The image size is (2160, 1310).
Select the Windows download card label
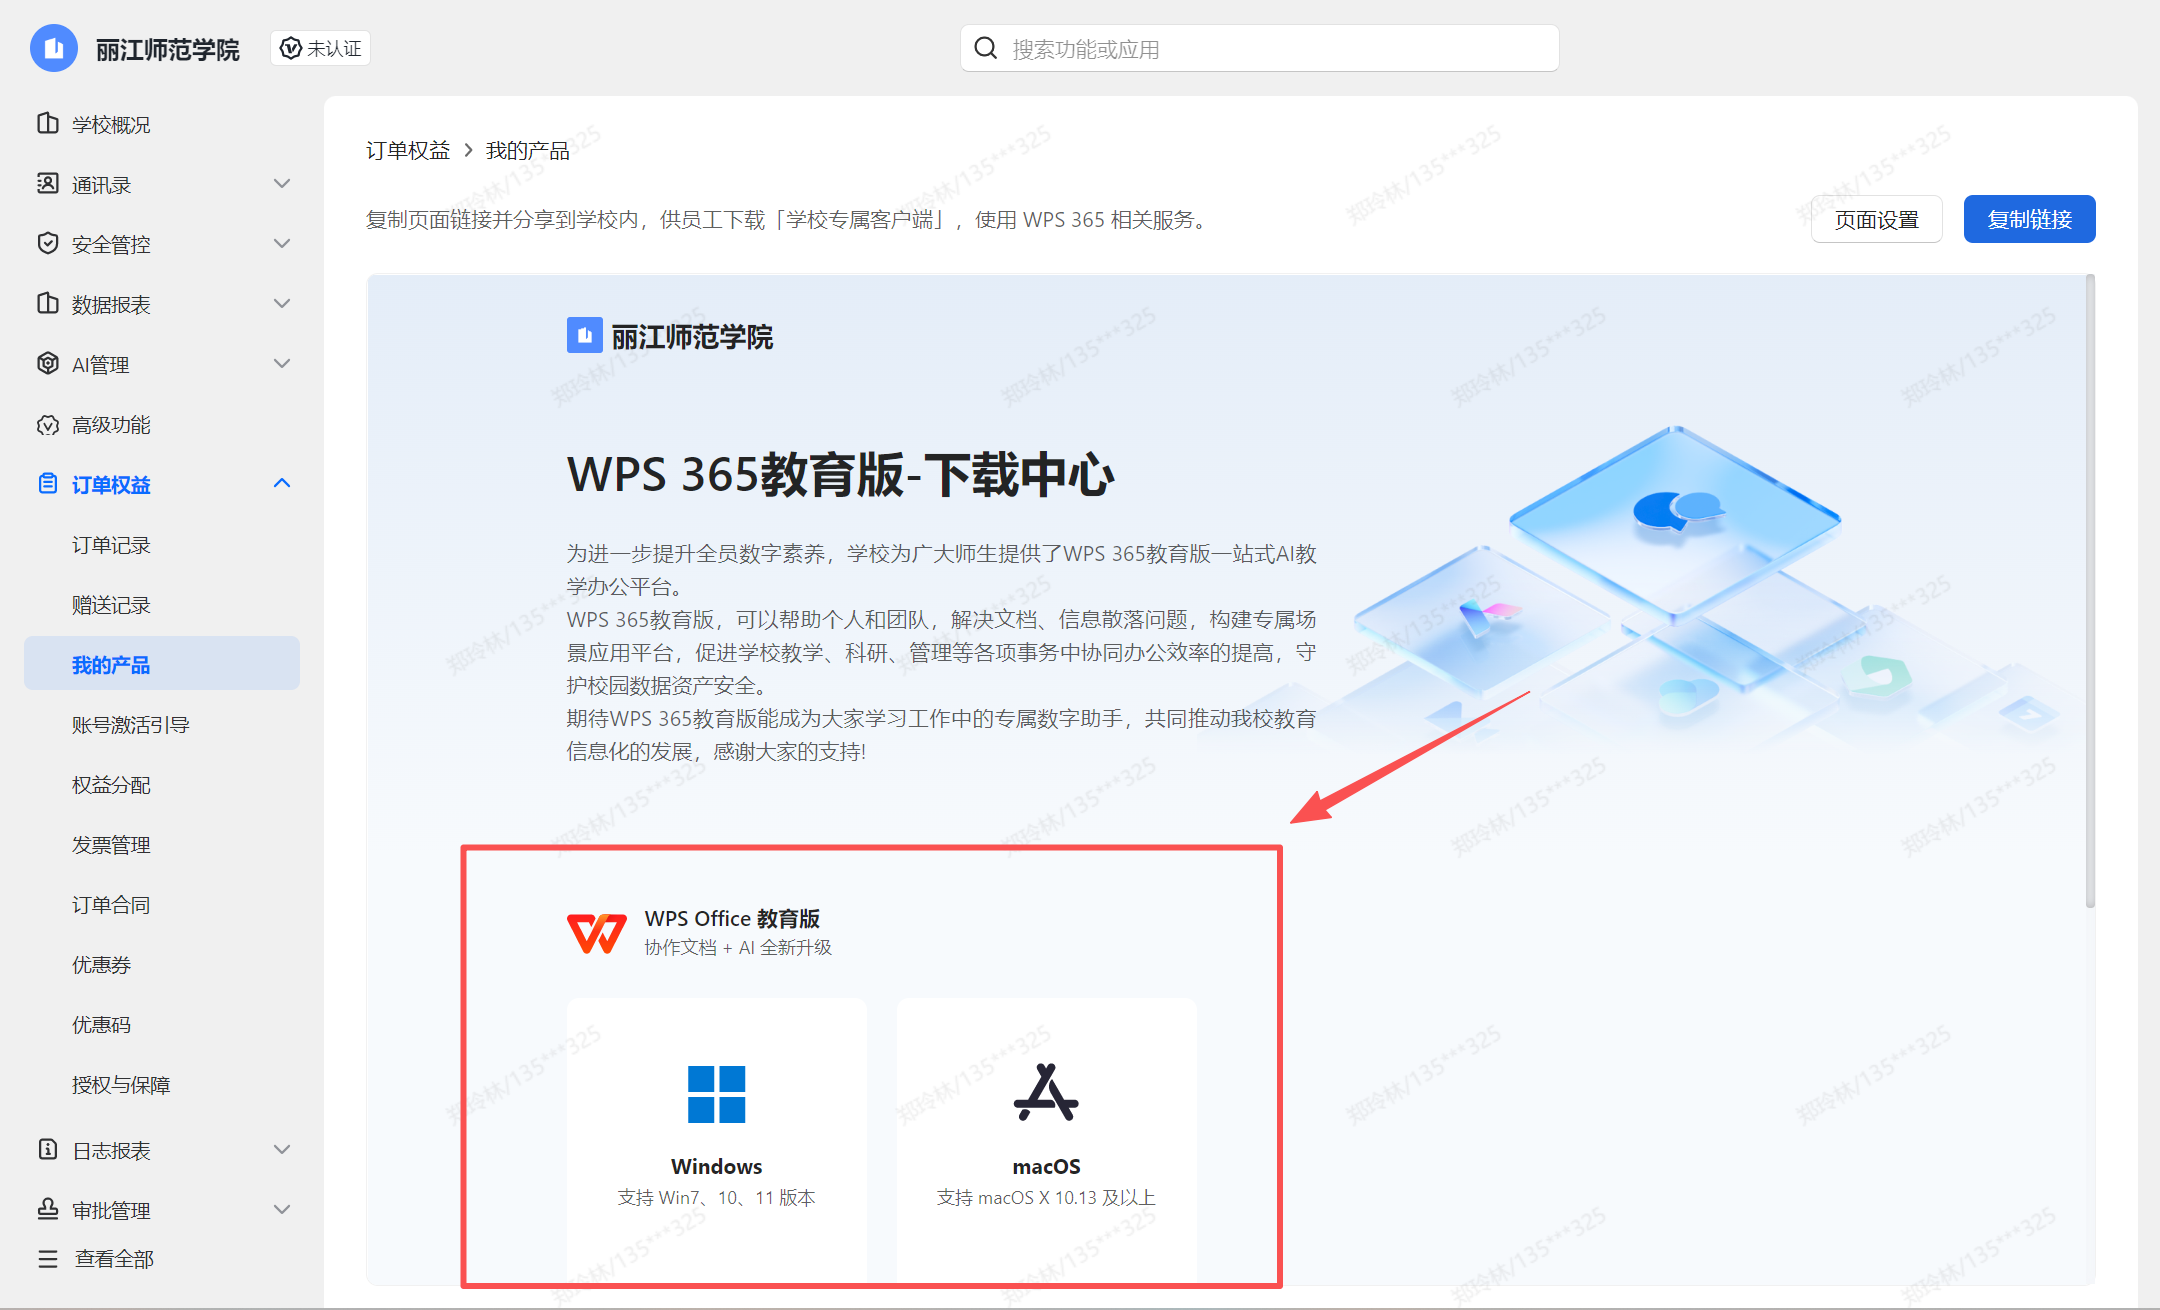(716, 1166)
